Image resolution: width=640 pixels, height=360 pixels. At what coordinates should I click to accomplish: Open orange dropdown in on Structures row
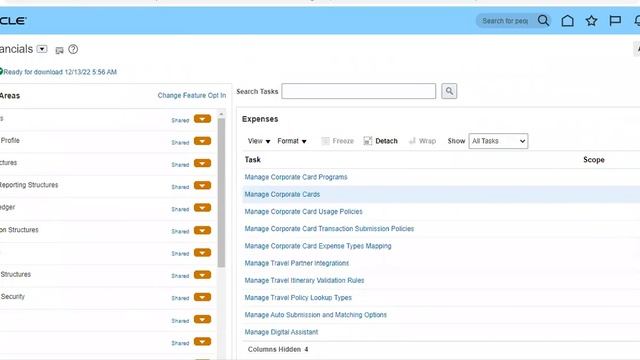point(202,231)
